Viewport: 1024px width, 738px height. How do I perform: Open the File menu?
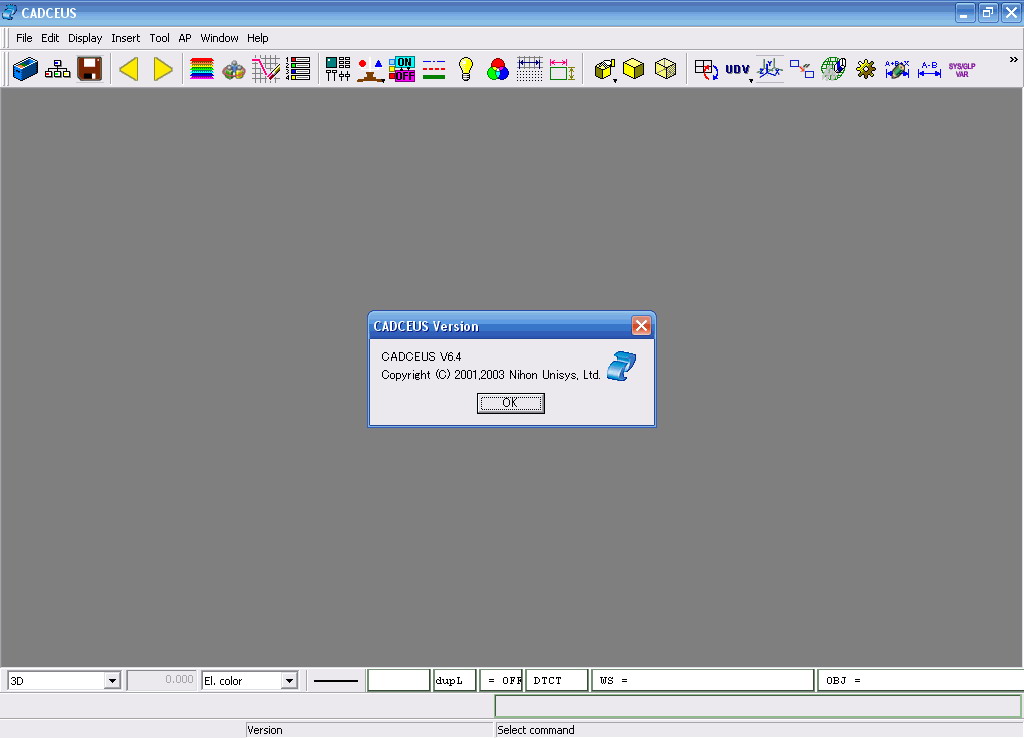point(24,38)
